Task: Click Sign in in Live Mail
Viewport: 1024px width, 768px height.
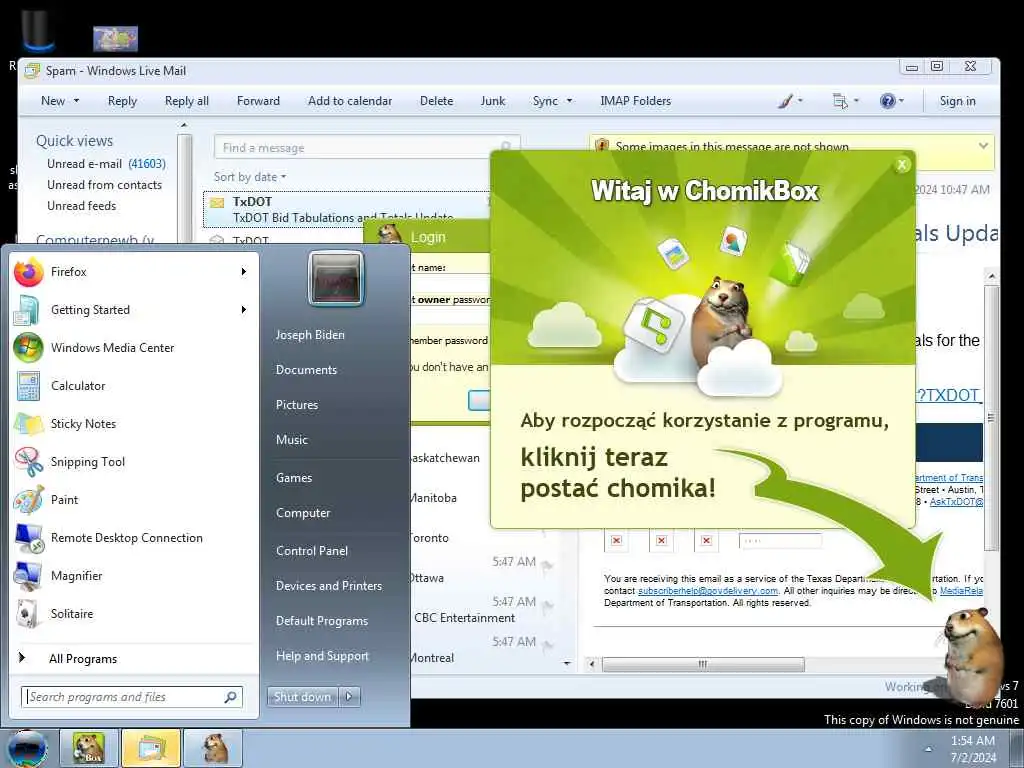Action: (957, 101)
